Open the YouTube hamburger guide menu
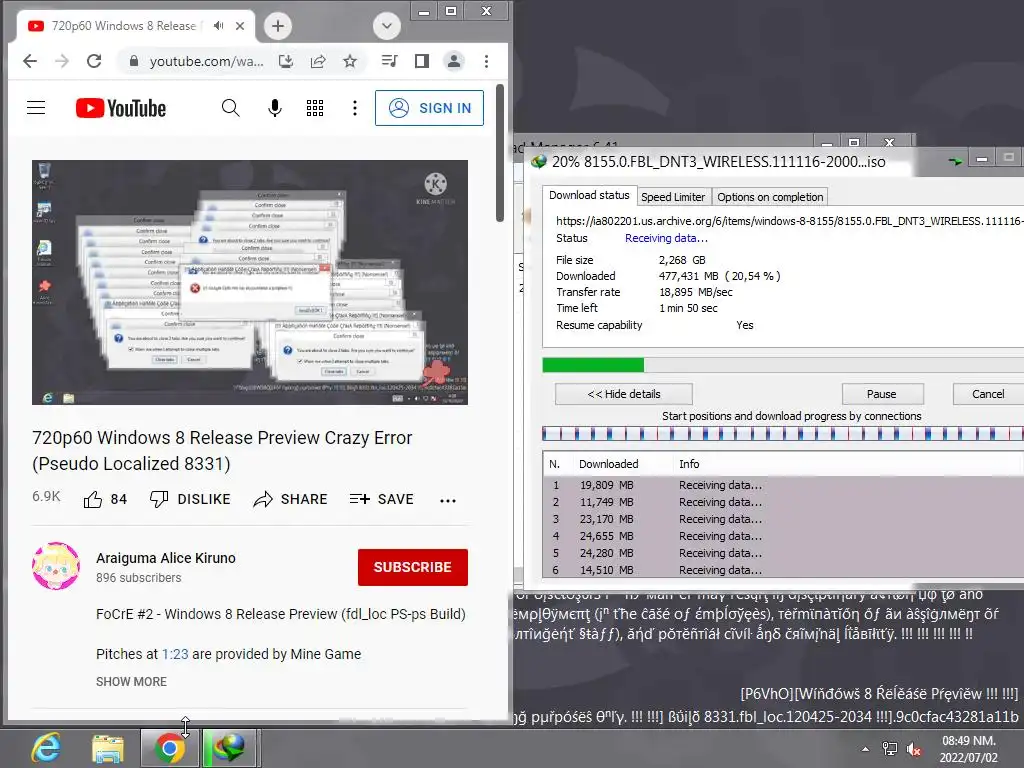 point(36,108)
